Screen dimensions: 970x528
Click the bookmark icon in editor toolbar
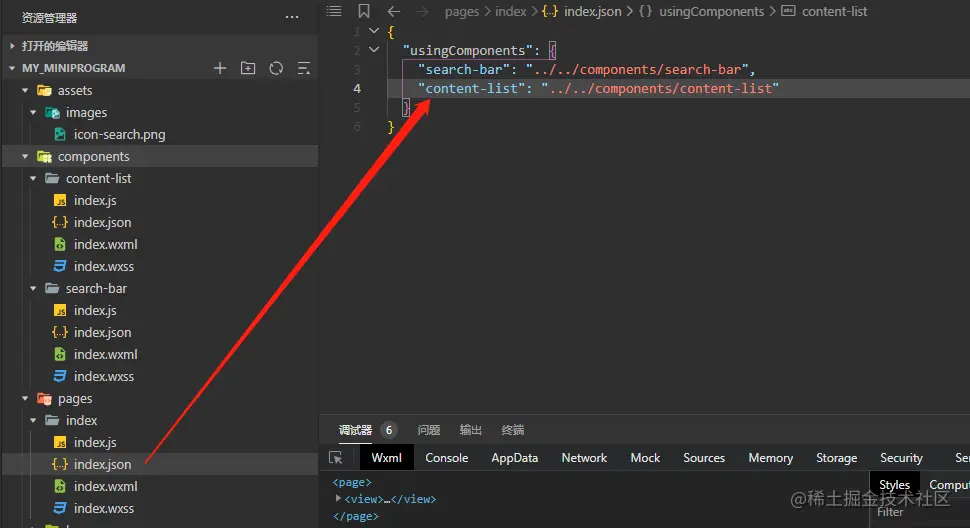point(364,11)
